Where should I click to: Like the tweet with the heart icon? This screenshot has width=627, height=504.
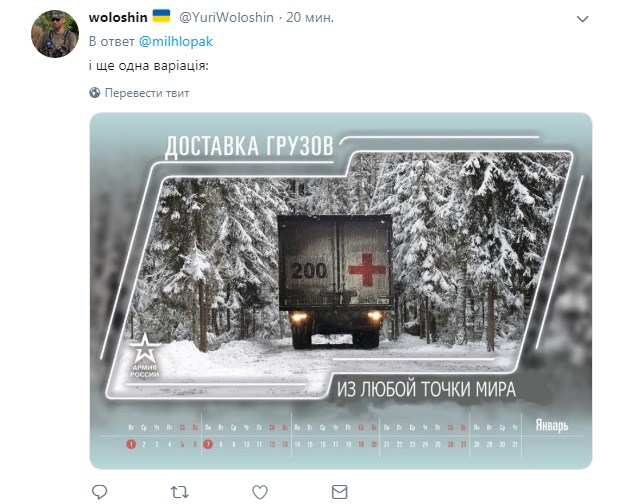point(260,492)
